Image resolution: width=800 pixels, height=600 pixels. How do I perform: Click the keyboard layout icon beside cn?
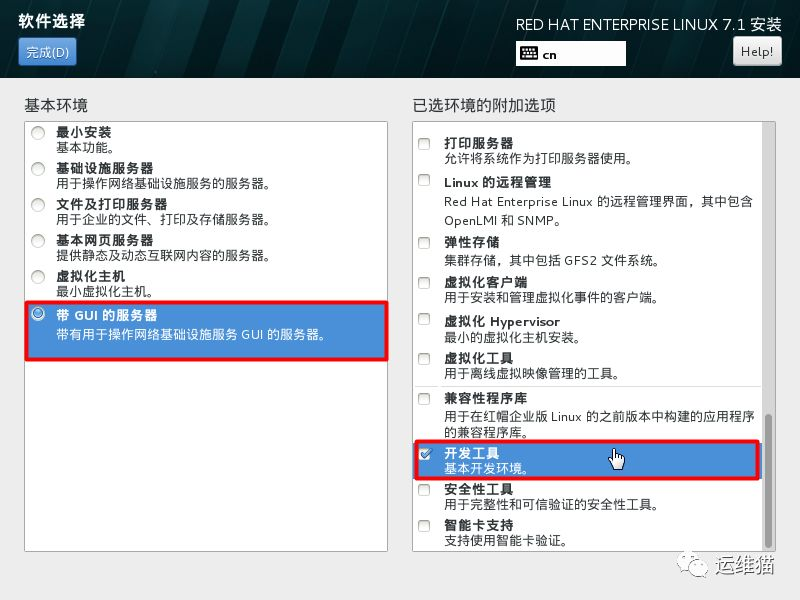[x=529, y=54]
